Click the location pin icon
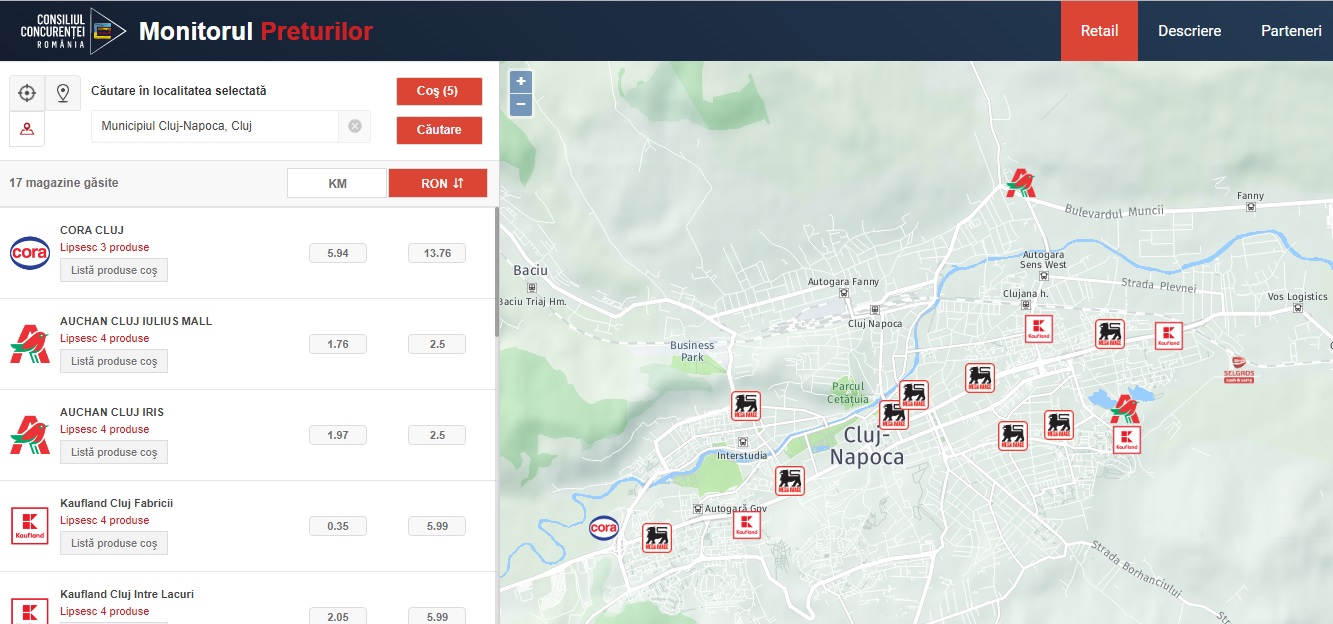1333x624 pixels. pyautogui.click(x=63, y=93)
